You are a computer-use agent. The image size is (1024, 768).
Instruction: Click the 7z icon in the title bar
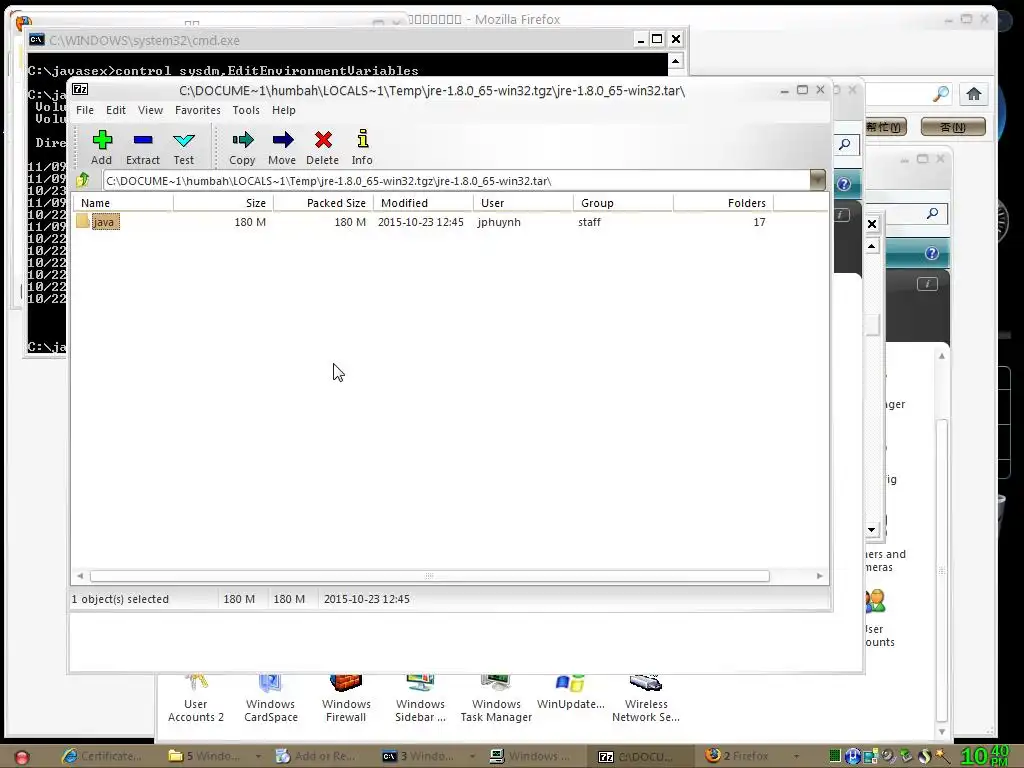pos(80,89)
